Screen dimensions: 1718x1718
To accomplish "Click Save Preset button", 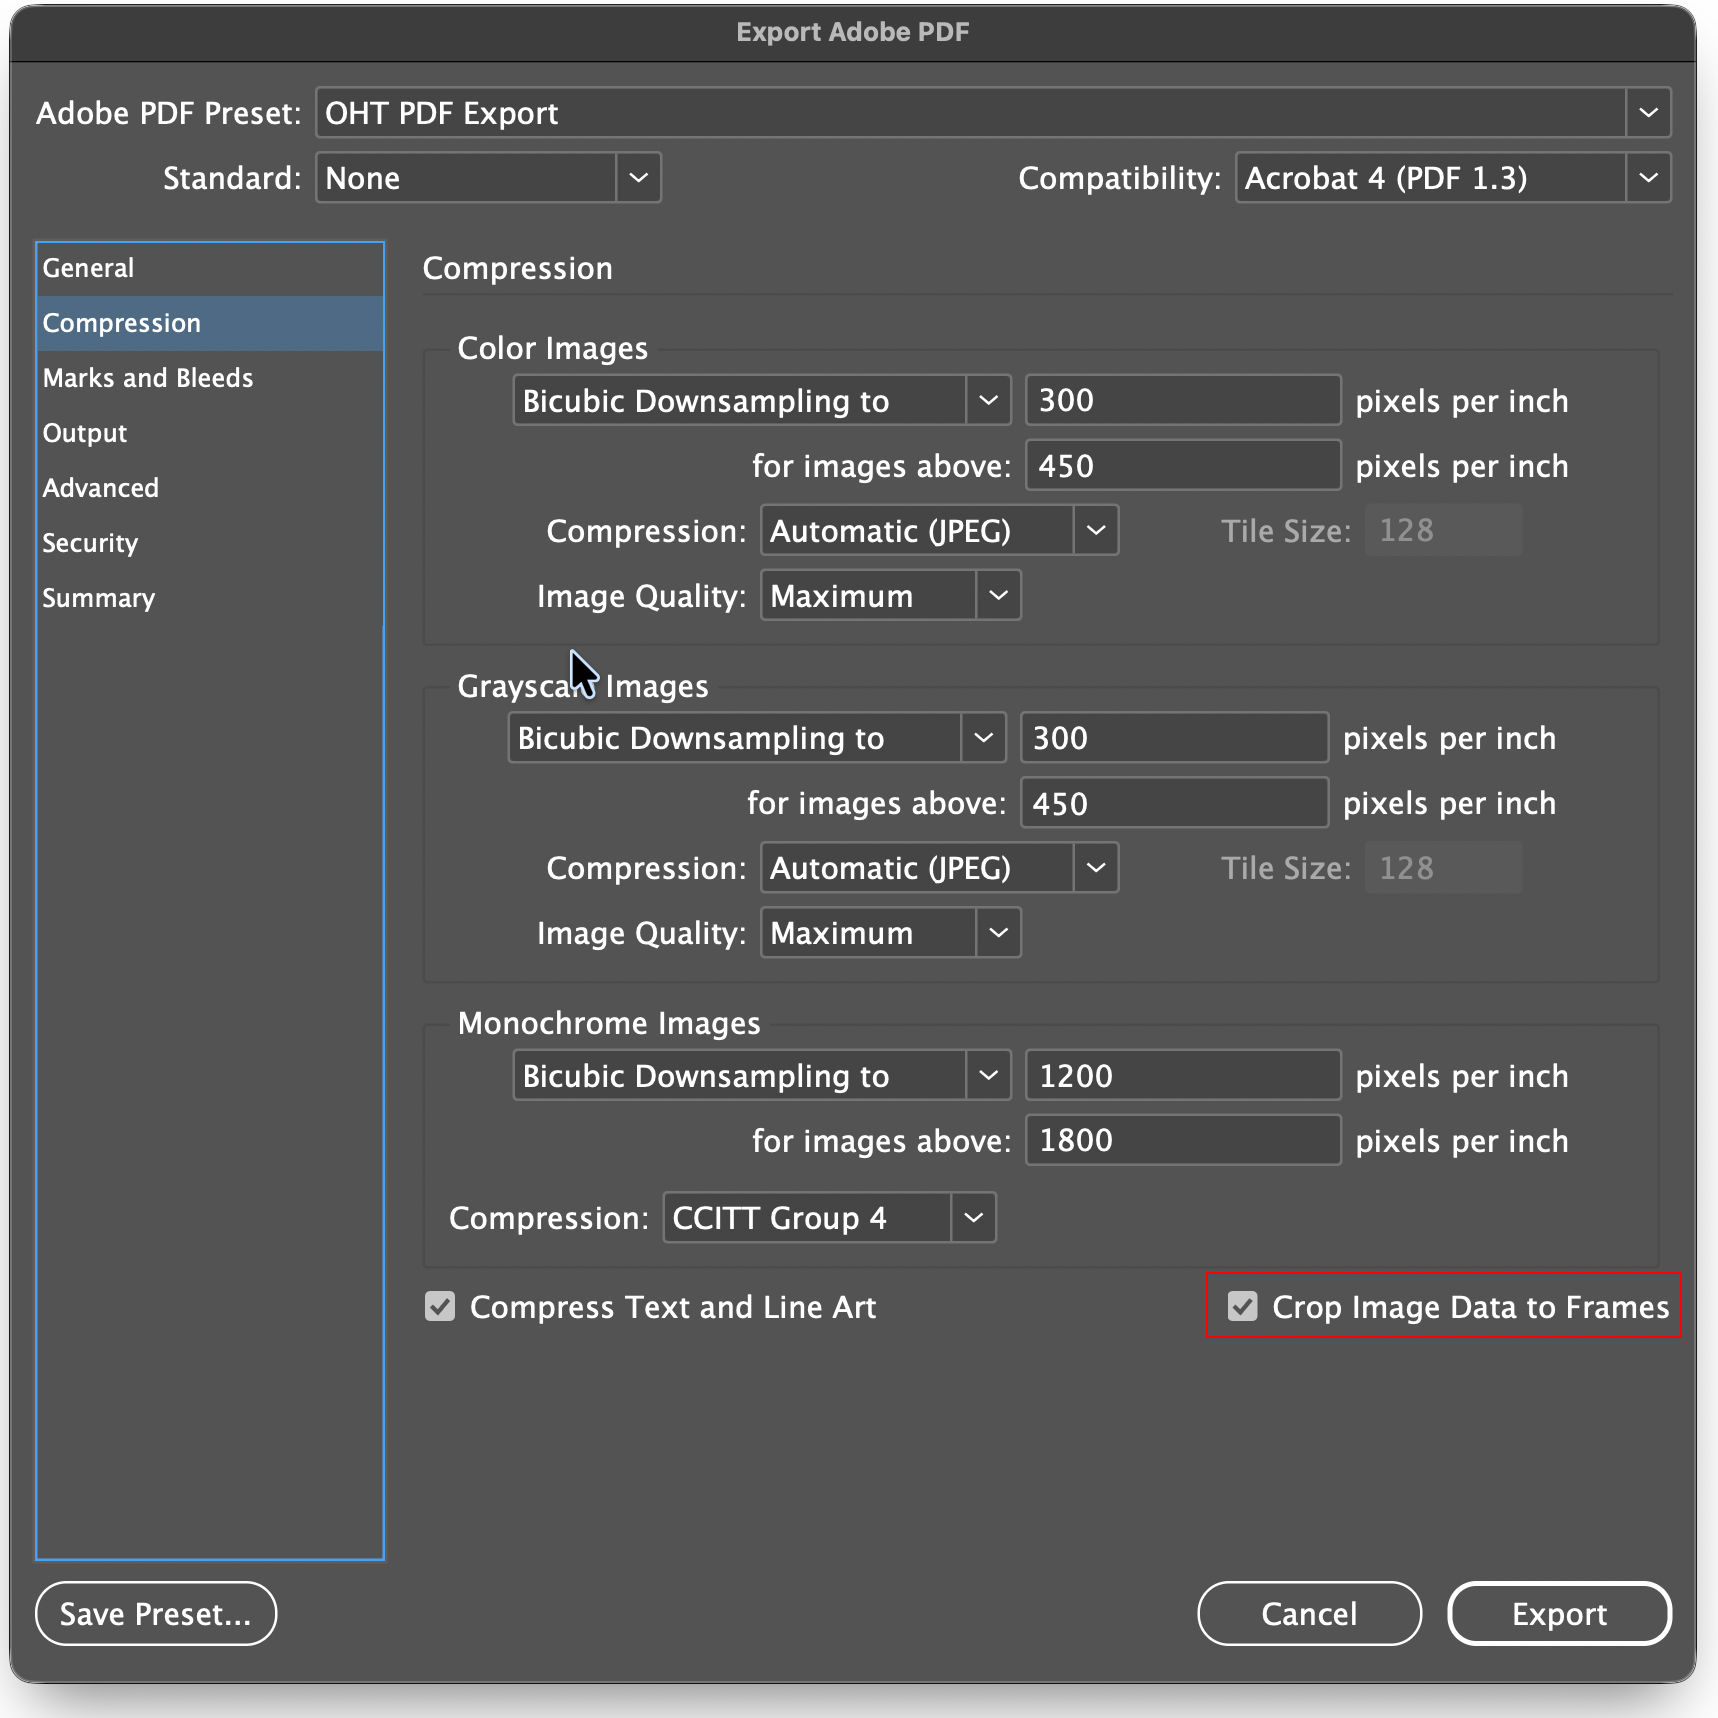I will tap(156, 1614).
